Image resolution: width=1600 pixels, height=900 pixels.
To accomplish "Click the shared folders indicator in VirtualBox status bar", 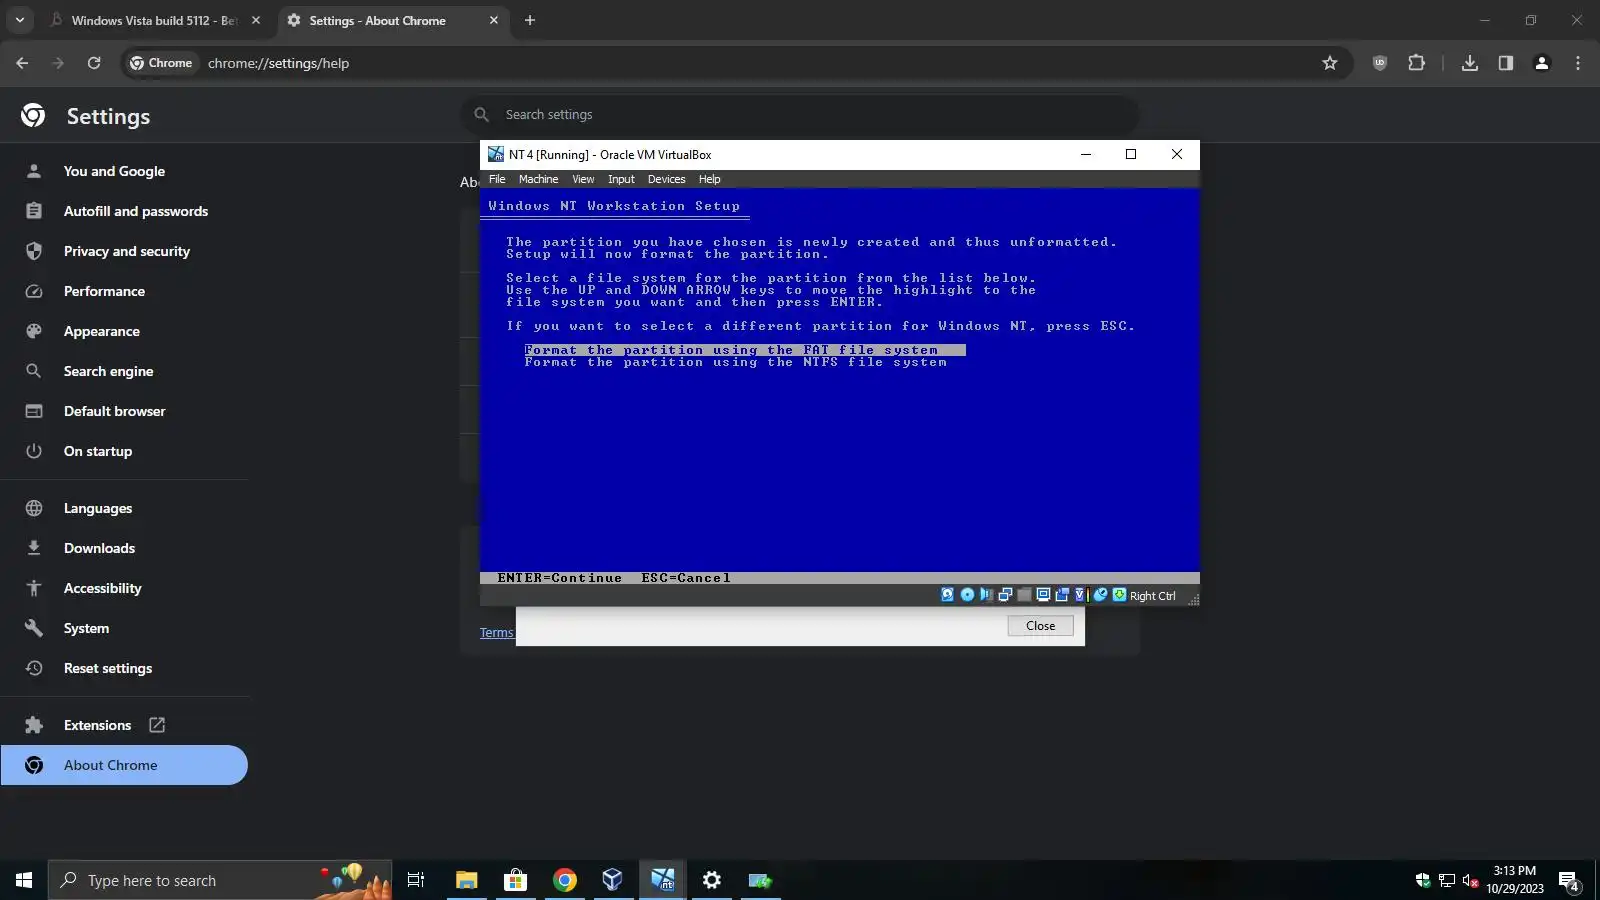I will [x=1062, y=595].
